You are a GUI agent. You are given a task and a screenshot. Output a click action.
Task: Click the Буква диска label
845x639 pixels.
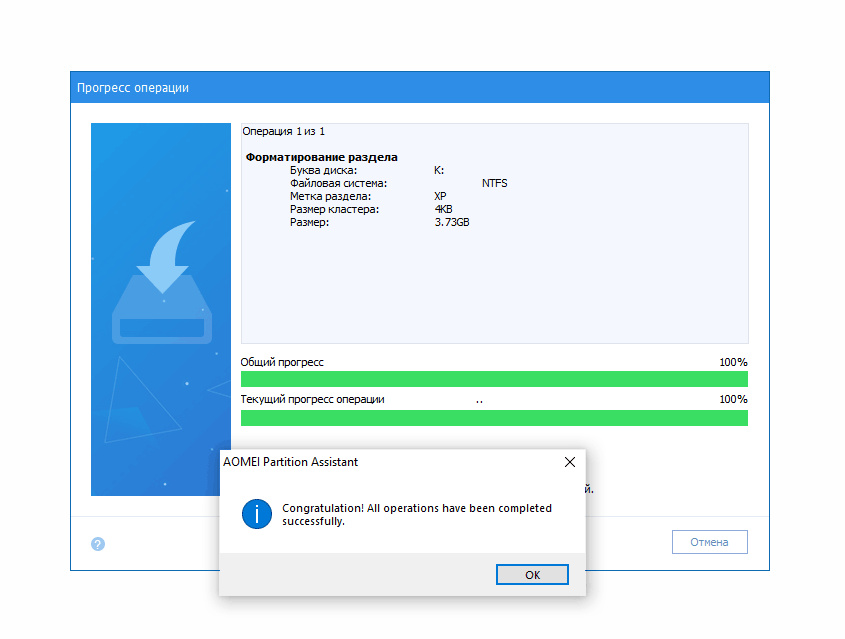tap(323, 170)
